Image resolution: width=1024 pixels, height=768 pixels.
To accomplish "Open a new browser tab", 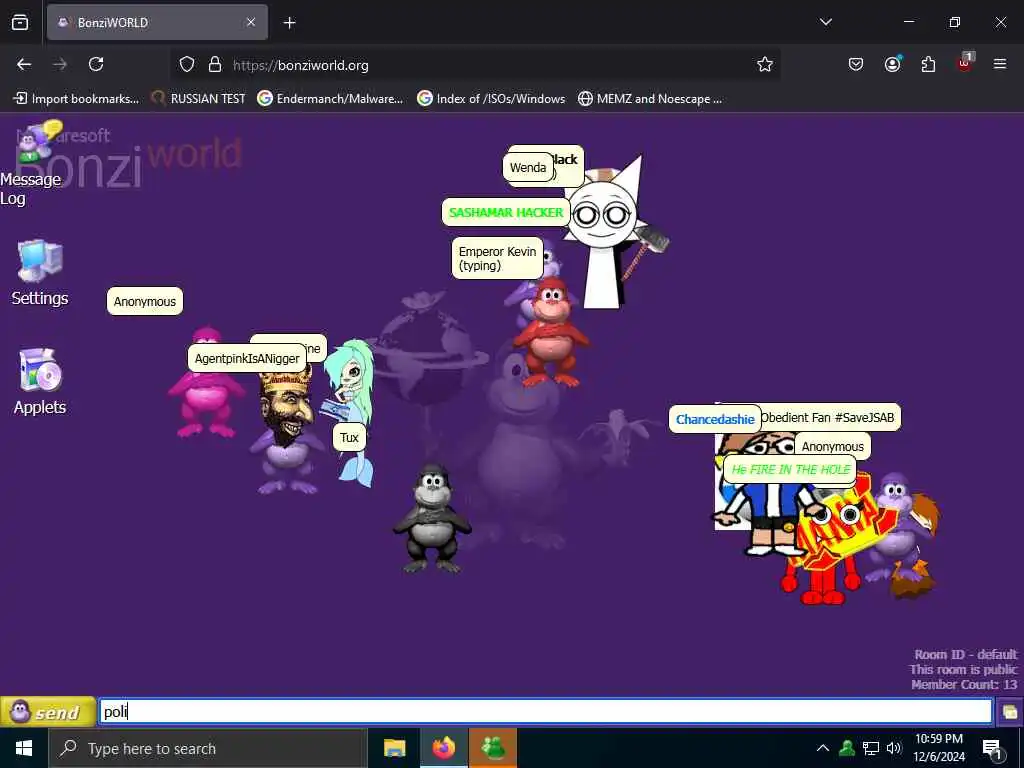I will tap(289, 23).
